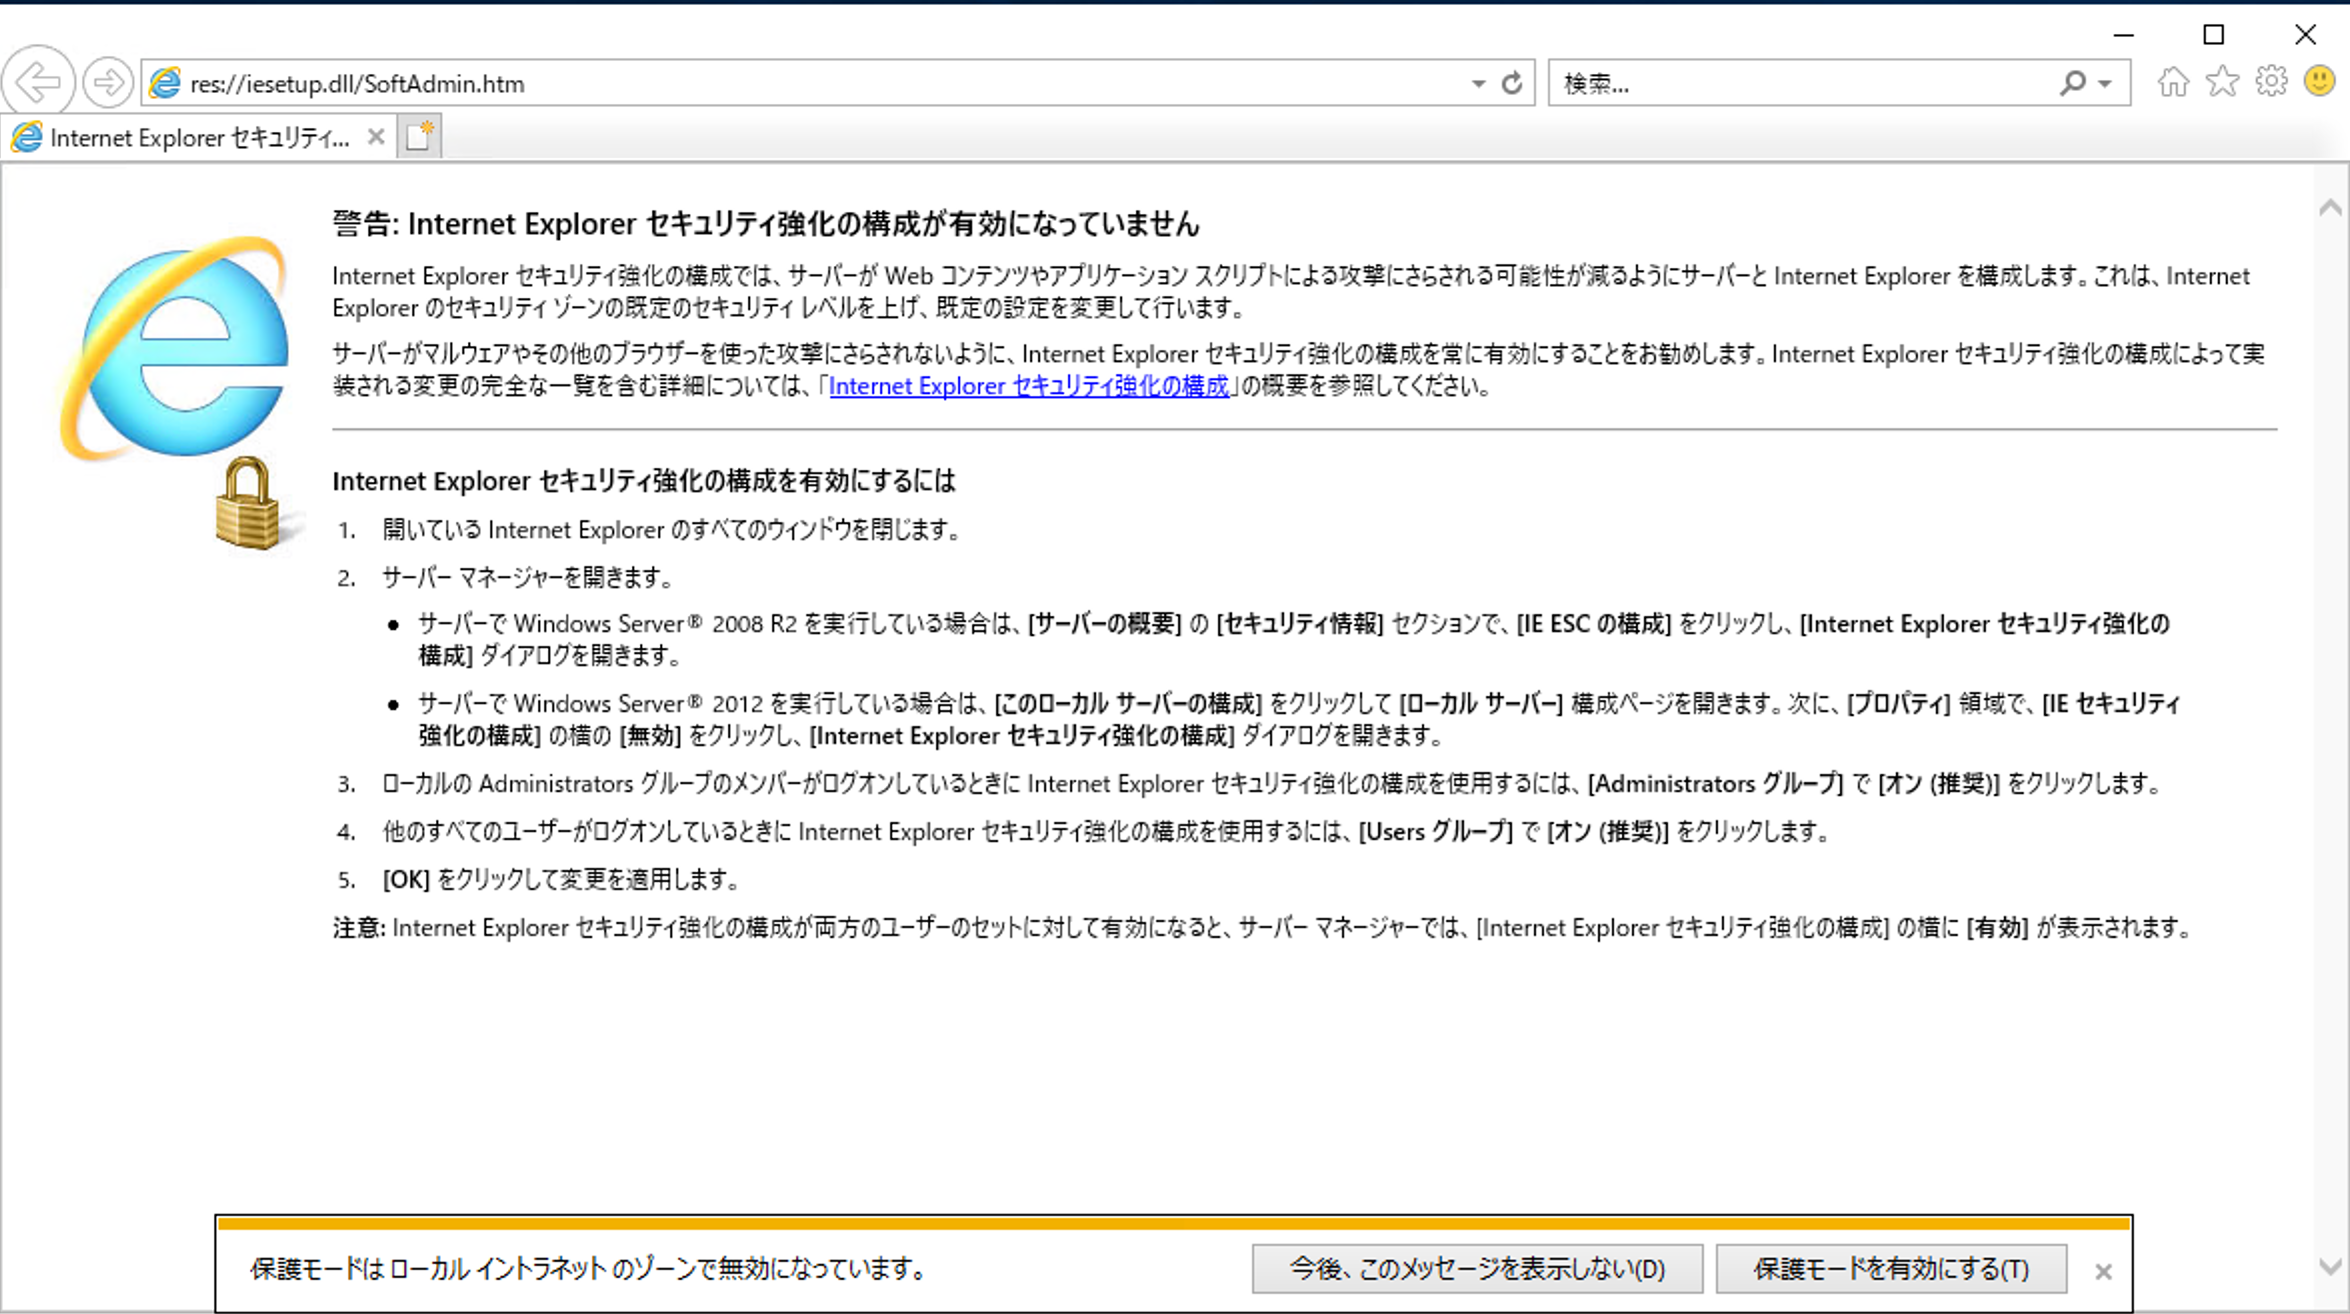Click 保護モードを有効にする(T) button
Image resolution: width=2350 pixels, height=1314 pixels.
pyautogui.click(x=1891, y=1269)
